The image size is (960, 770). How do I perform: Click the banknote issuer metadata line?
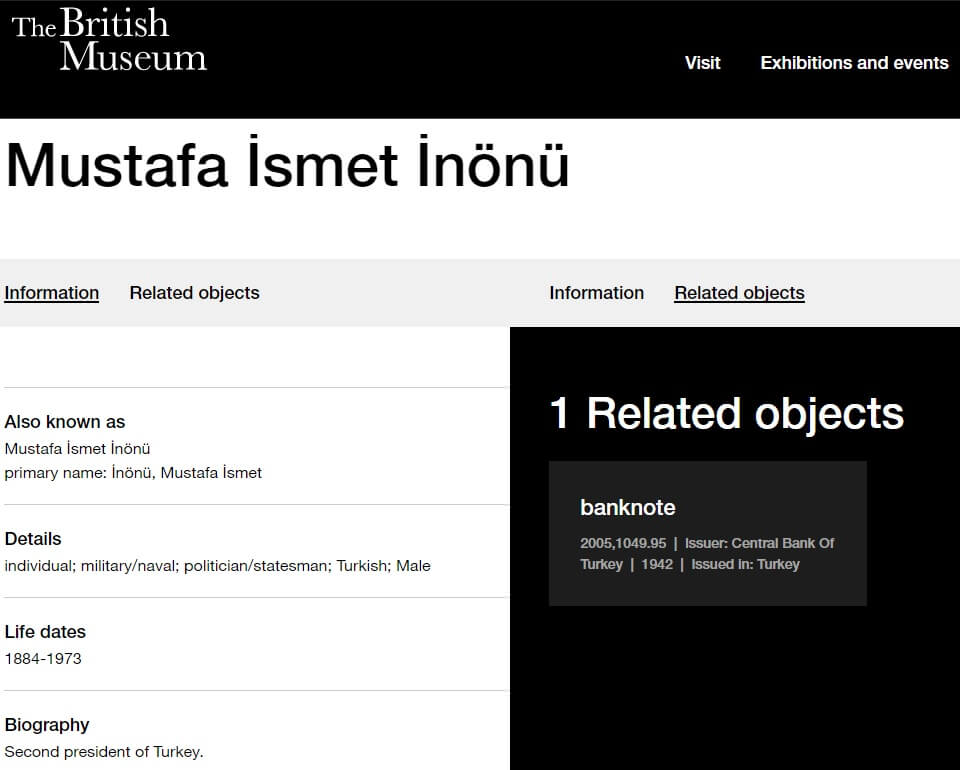click(x=706, y=554)
